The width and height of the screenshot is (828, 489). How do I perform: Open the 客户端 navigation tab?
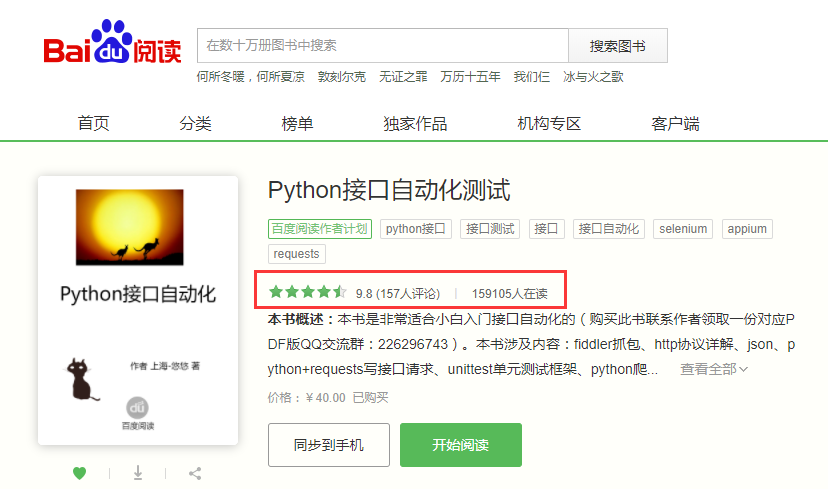pyautogui.click(x=675, y=124)
